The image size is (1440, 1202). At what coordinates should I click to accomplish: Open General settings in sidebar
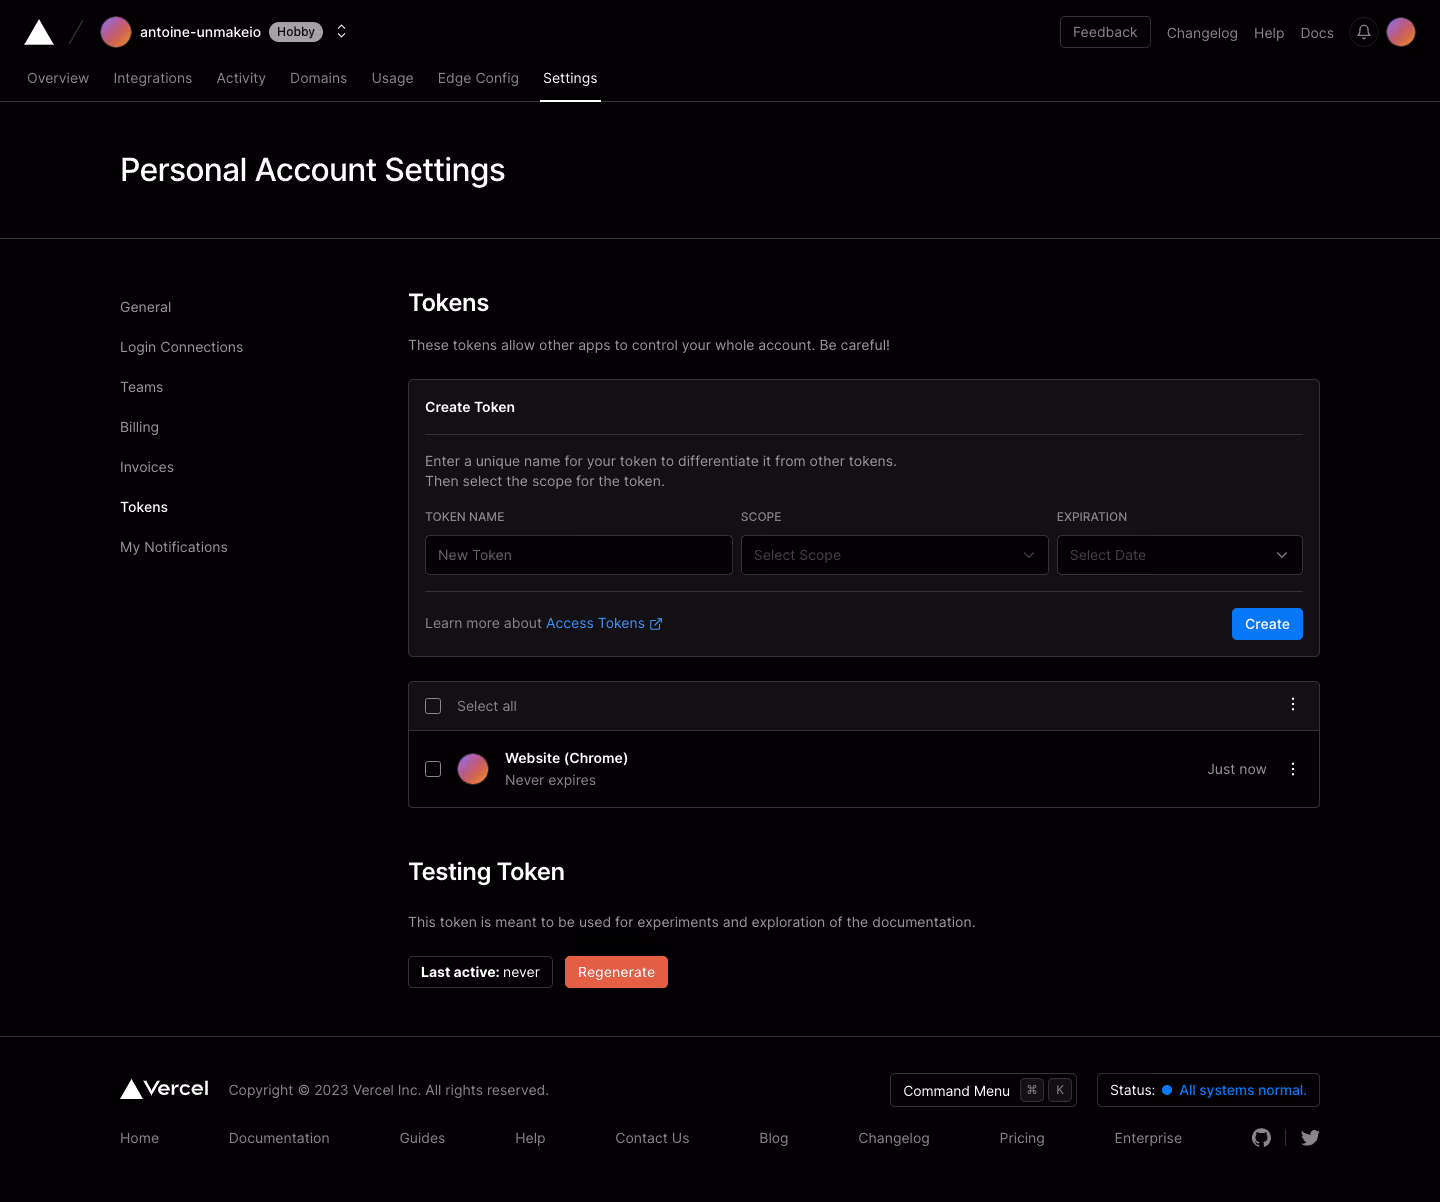pyautogui.click(x=146, y=307)
